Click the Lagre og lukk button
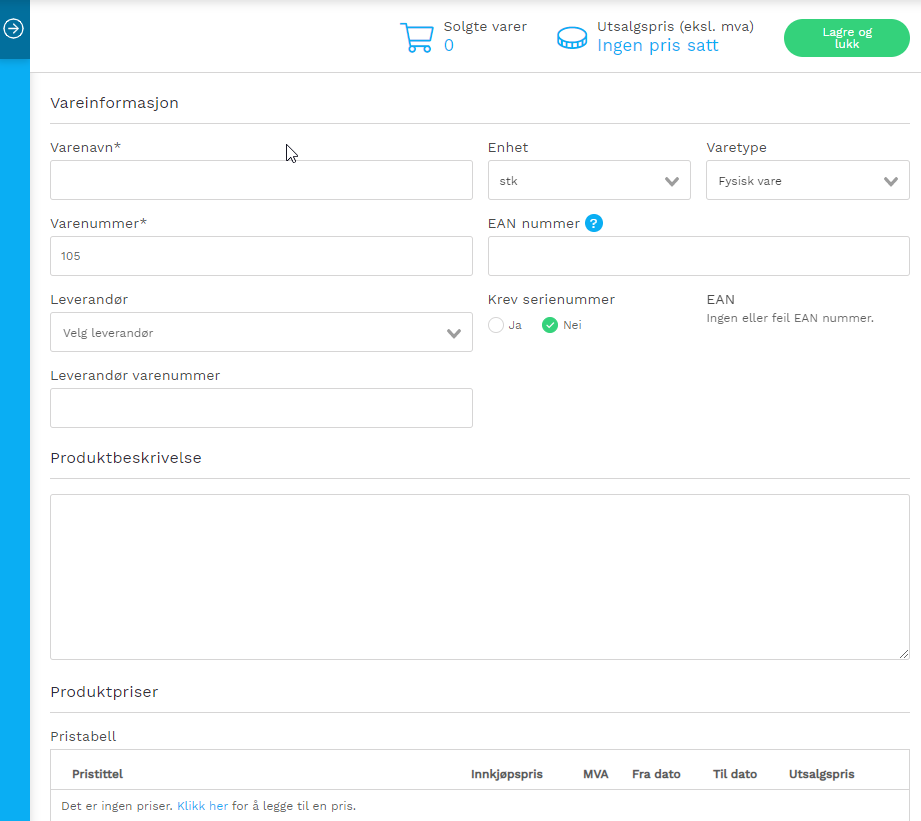The width and height of the screenshot is (921, 821). coord(846,38)
